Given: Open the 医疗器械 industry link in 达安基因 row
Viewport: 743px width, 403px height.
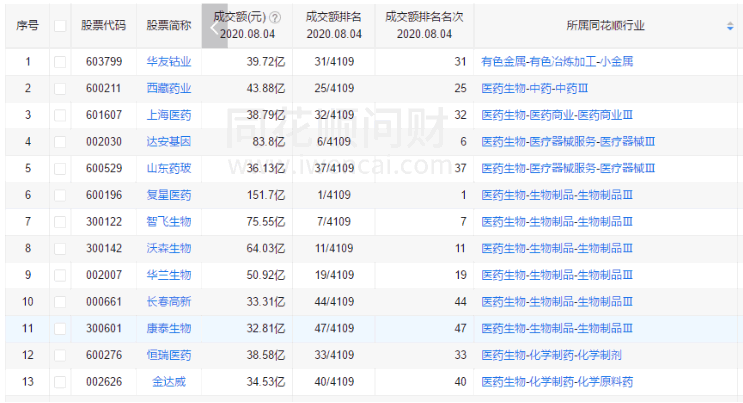Looking at the screenshot, I should coord(568,142).
